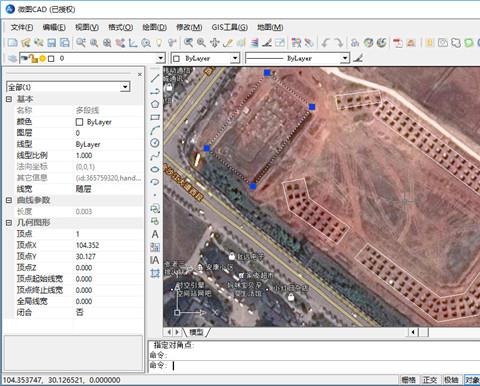Collapse the 几何图形 property group
This screenshot has height=386, width=480.
(9, 222)
